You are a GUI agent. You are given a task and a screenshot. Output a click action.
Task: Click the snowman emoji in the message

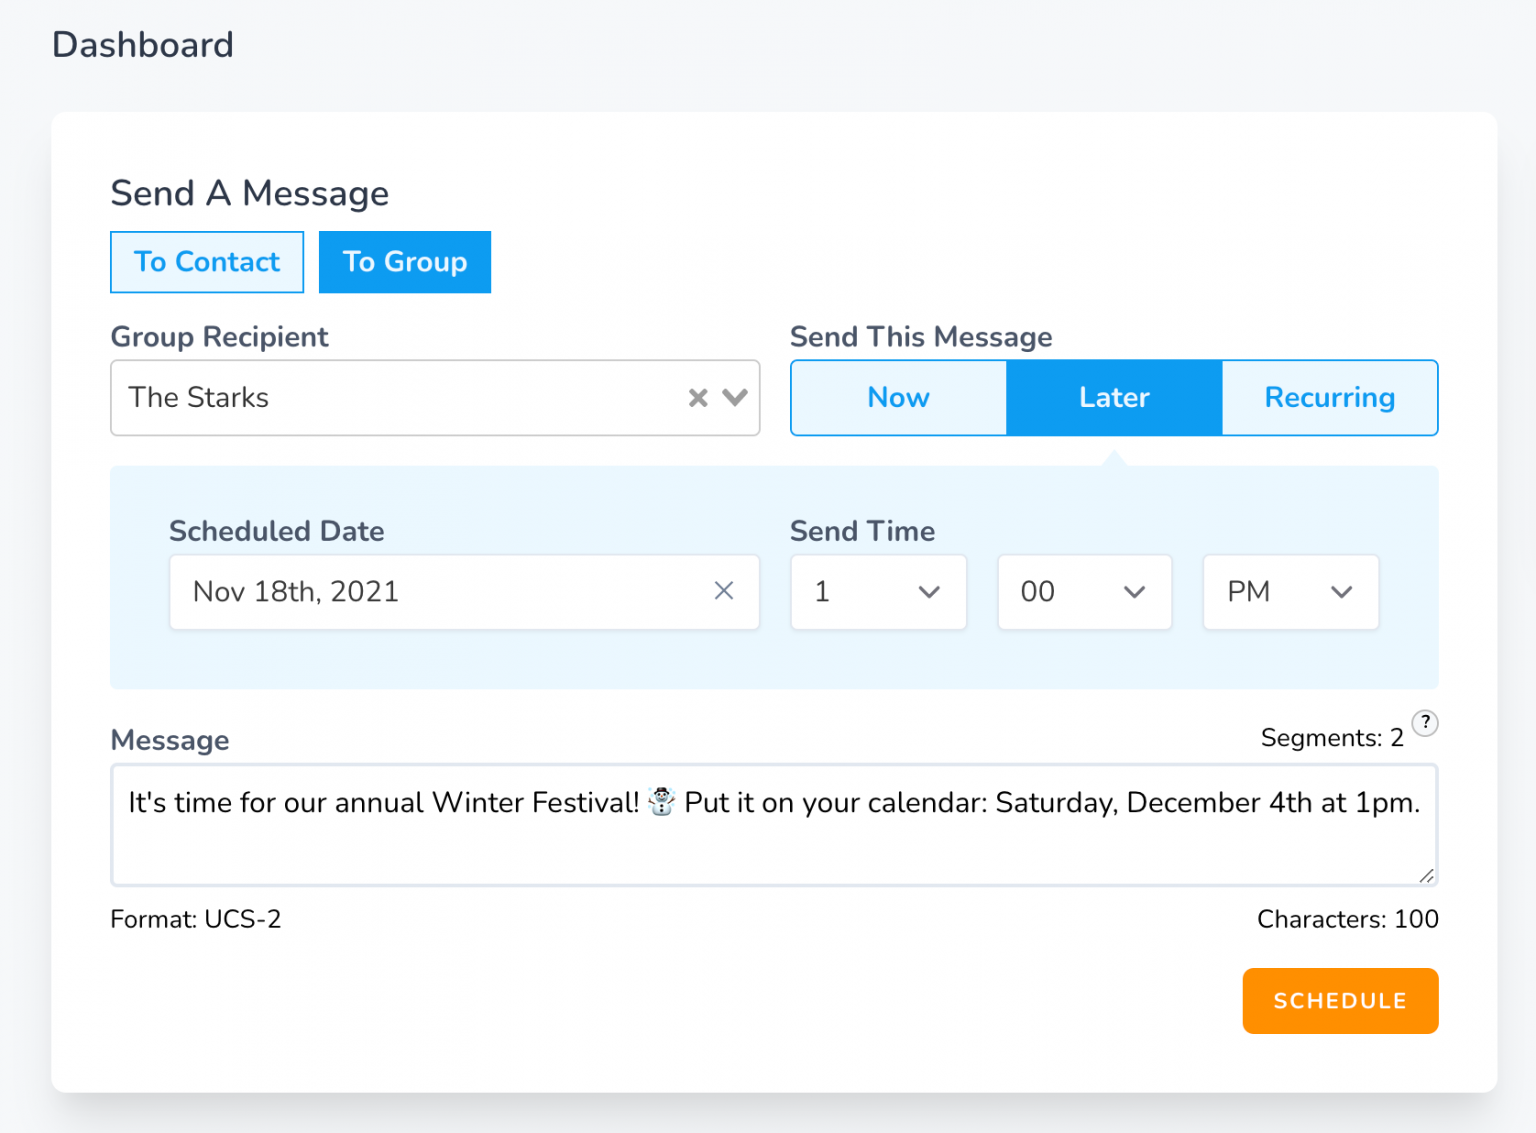pyautogui.click(x=661, y=802)
